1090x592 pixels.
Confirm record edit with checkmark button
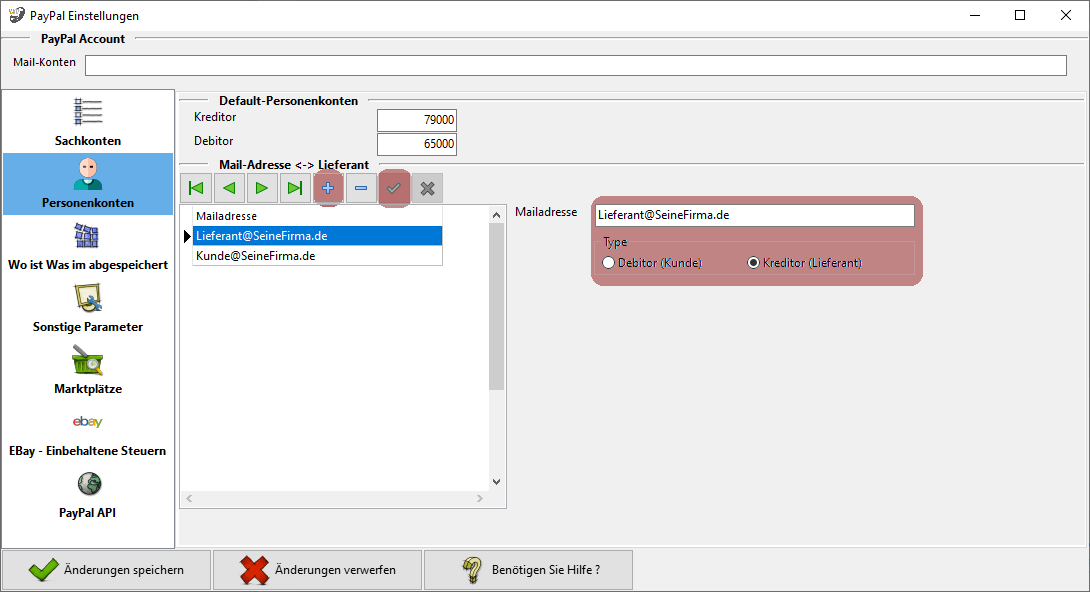tap(394, 188)
